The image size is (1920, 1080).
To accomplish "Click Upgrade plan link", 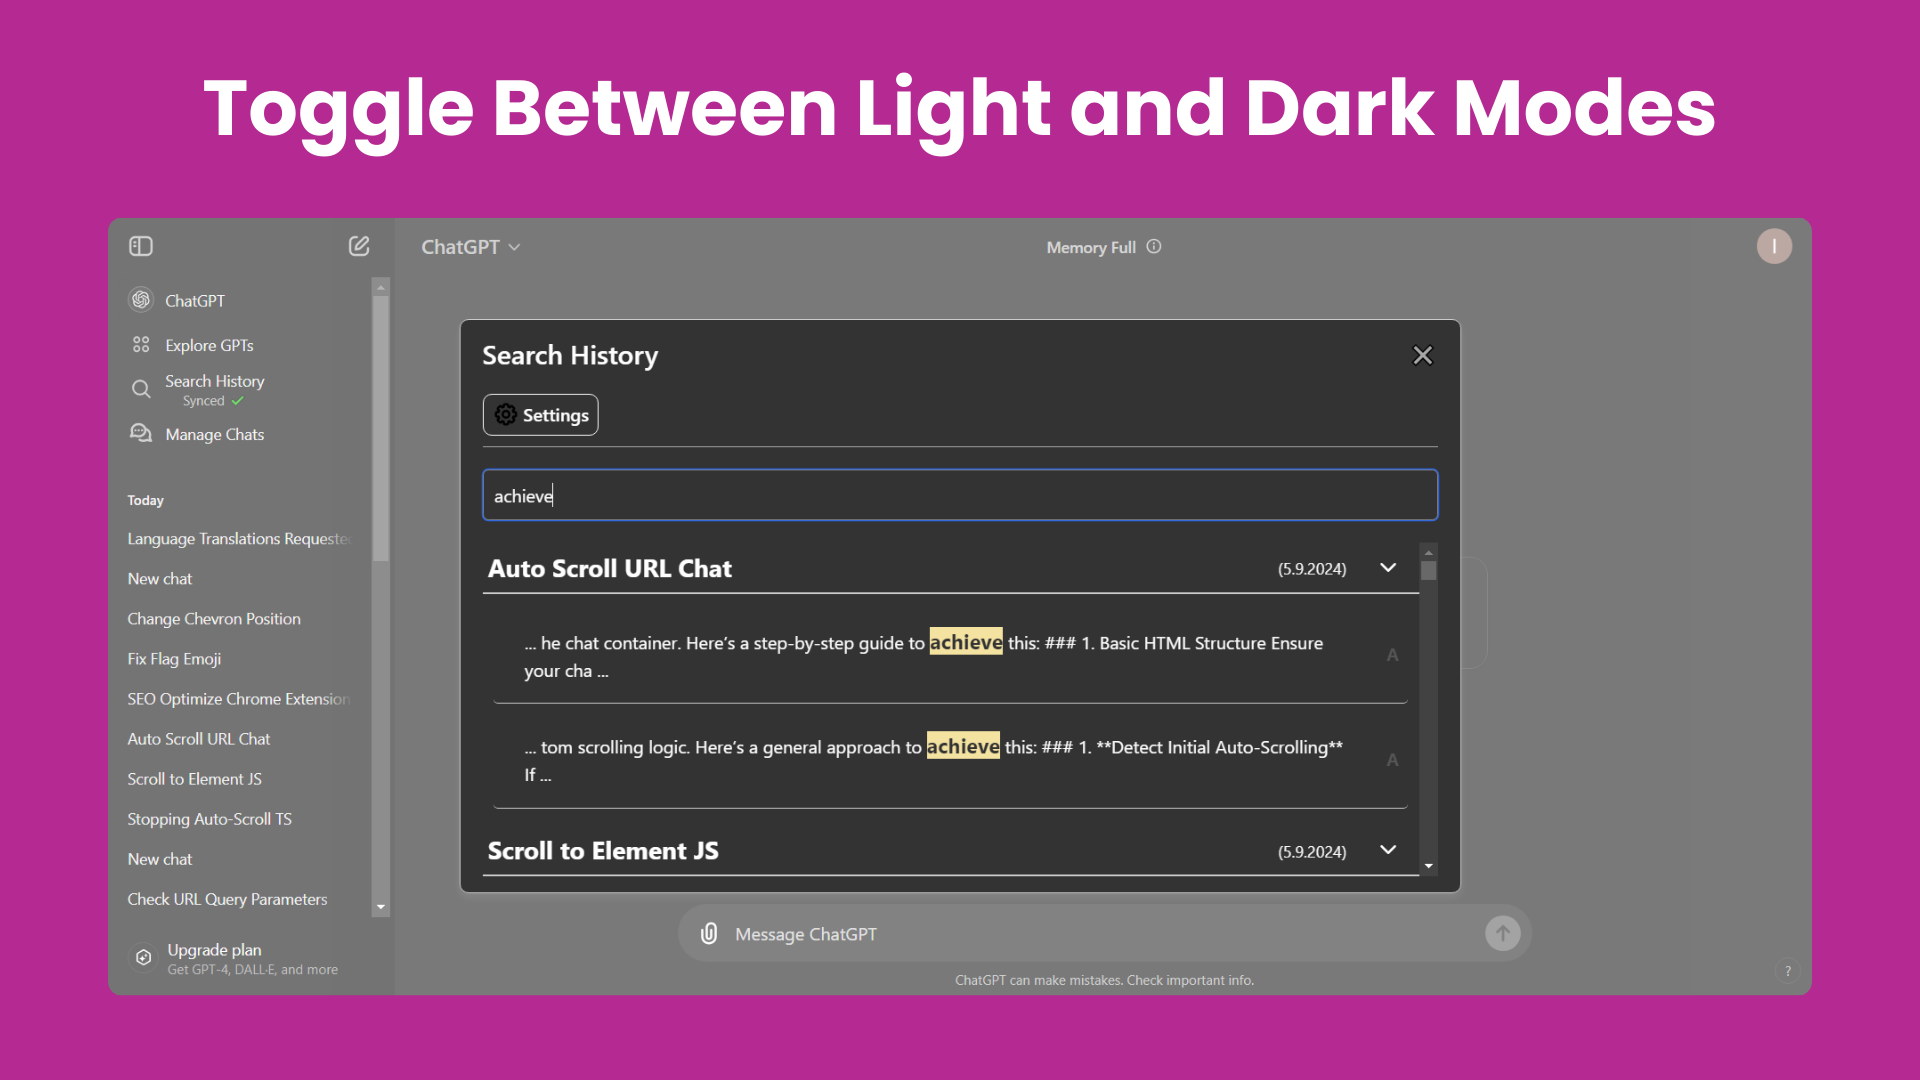I will (214, 950).
